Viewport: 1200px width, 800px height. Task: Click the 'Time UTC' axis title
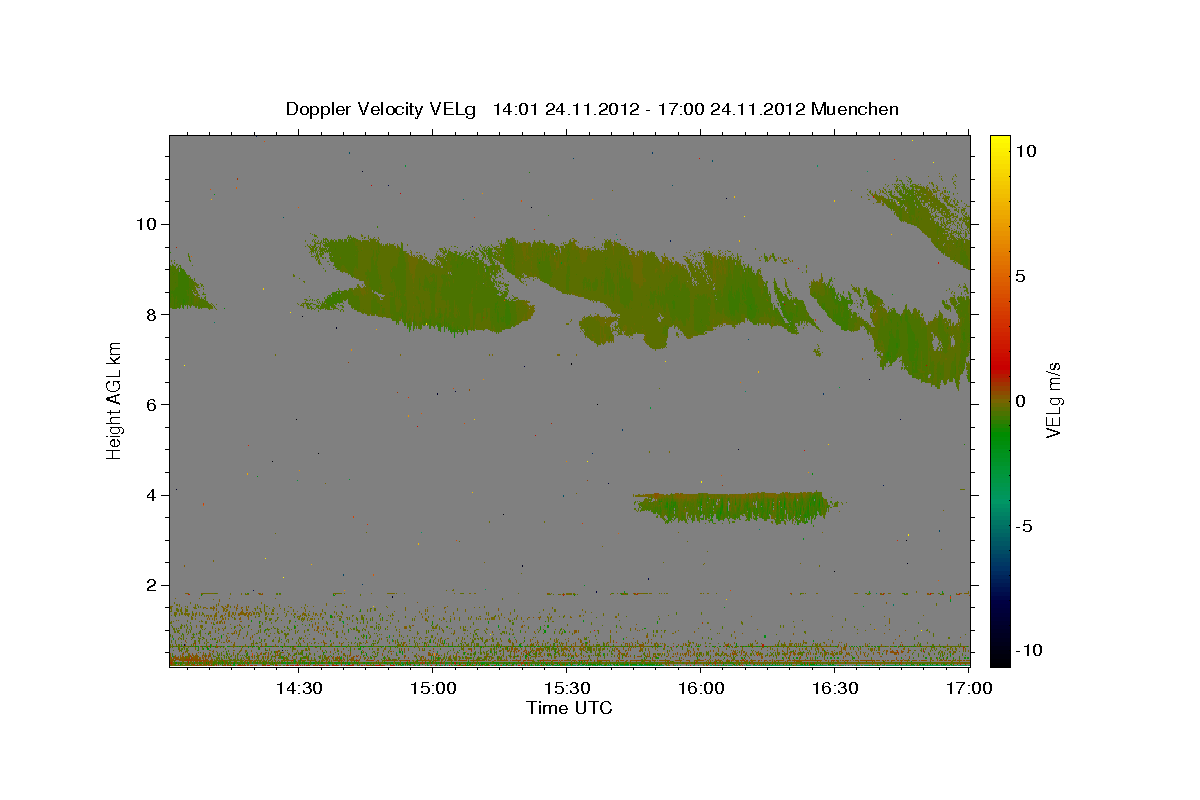[569, 708]
